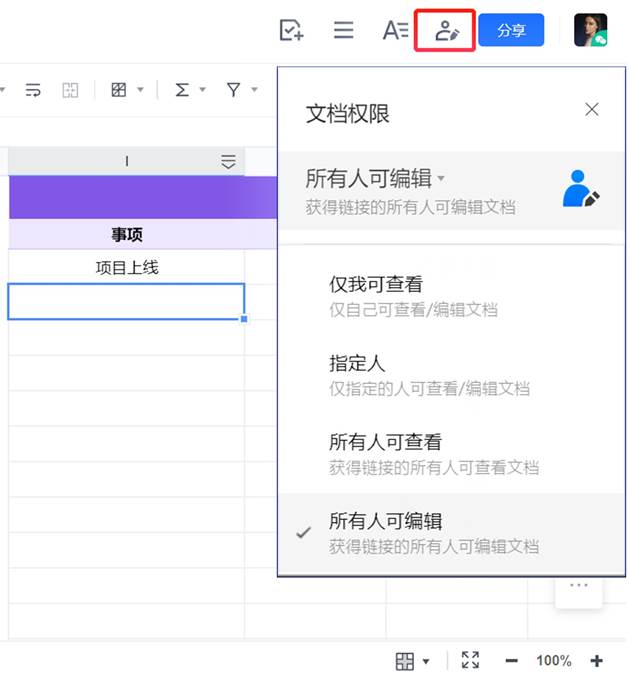Toggle the text wrap toolbar icon
This screenshot has height=675, width=629.
pos(33,90)
